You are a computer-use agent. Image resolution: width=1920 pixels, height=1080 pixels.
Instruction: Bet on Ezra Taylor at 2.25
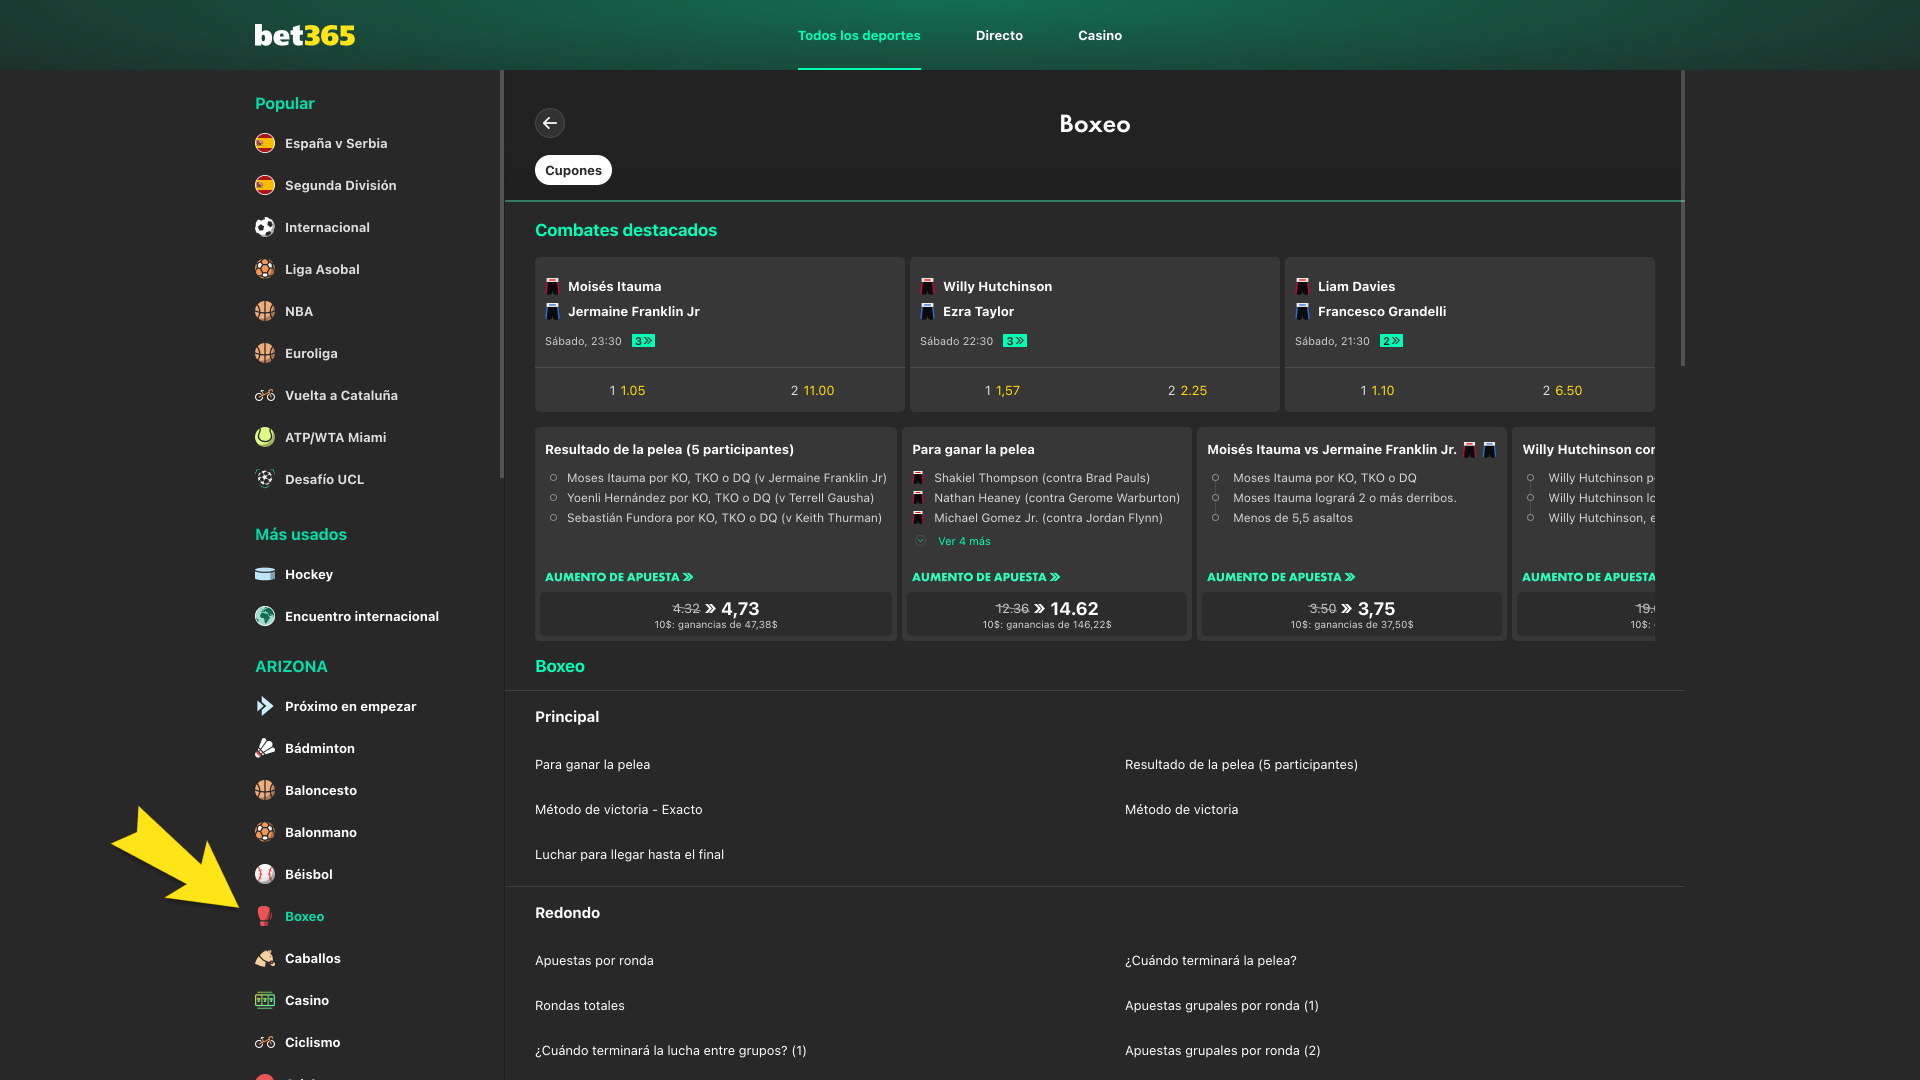click(1187, 390)
